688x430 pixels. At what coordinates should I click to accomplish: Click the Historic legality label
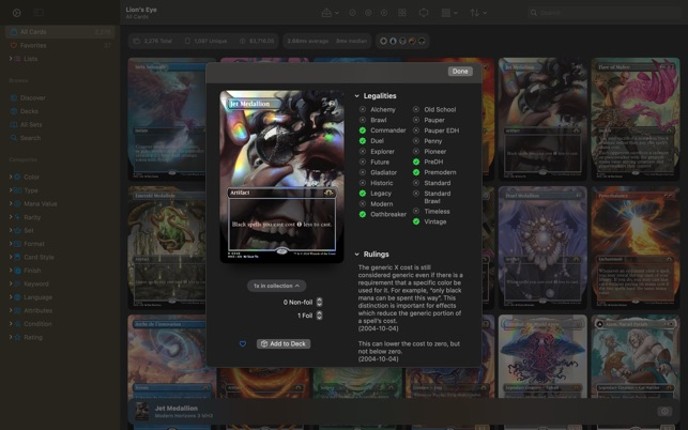[x=382, y=183]
